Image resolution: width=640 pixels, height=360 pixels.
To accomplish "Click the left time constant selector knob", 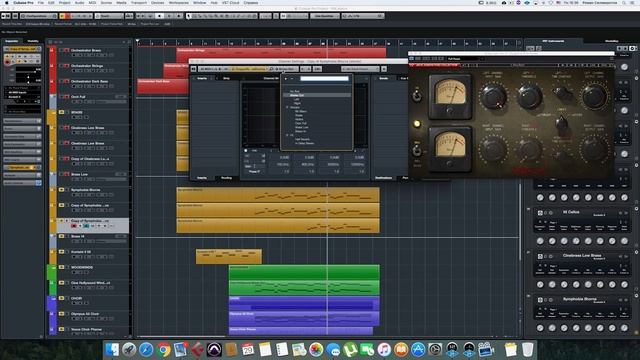I will (x=562, y=93).
